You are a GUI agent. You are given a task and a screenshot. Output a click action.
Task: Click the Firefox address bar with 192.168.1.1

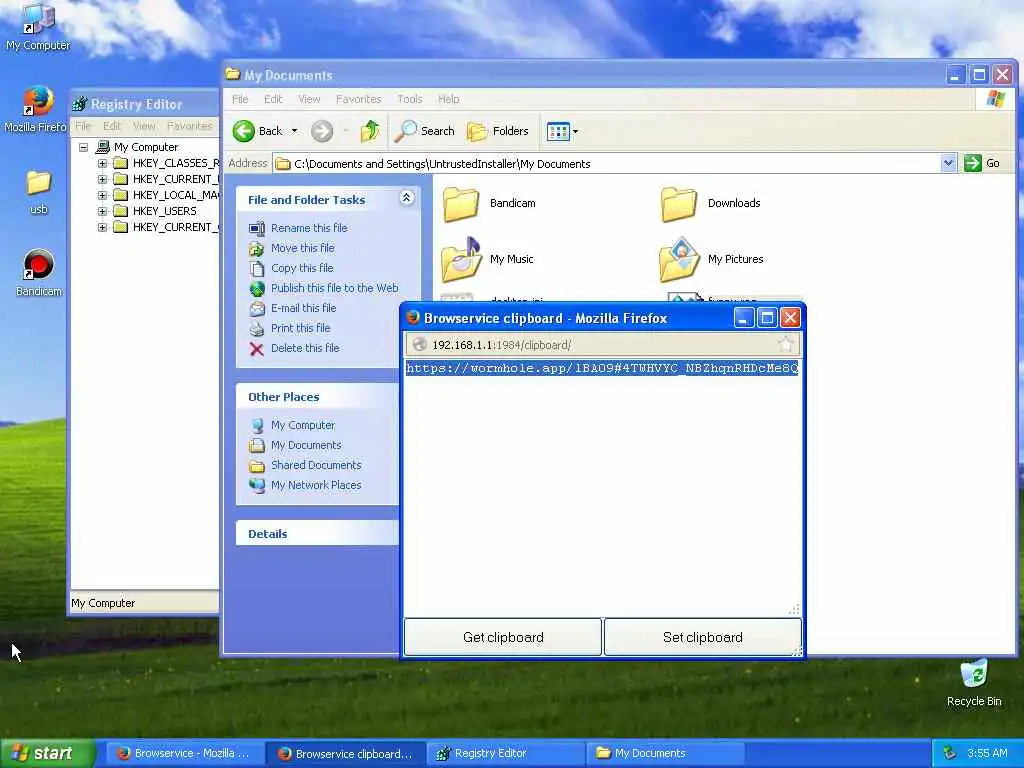coord(601,345)
